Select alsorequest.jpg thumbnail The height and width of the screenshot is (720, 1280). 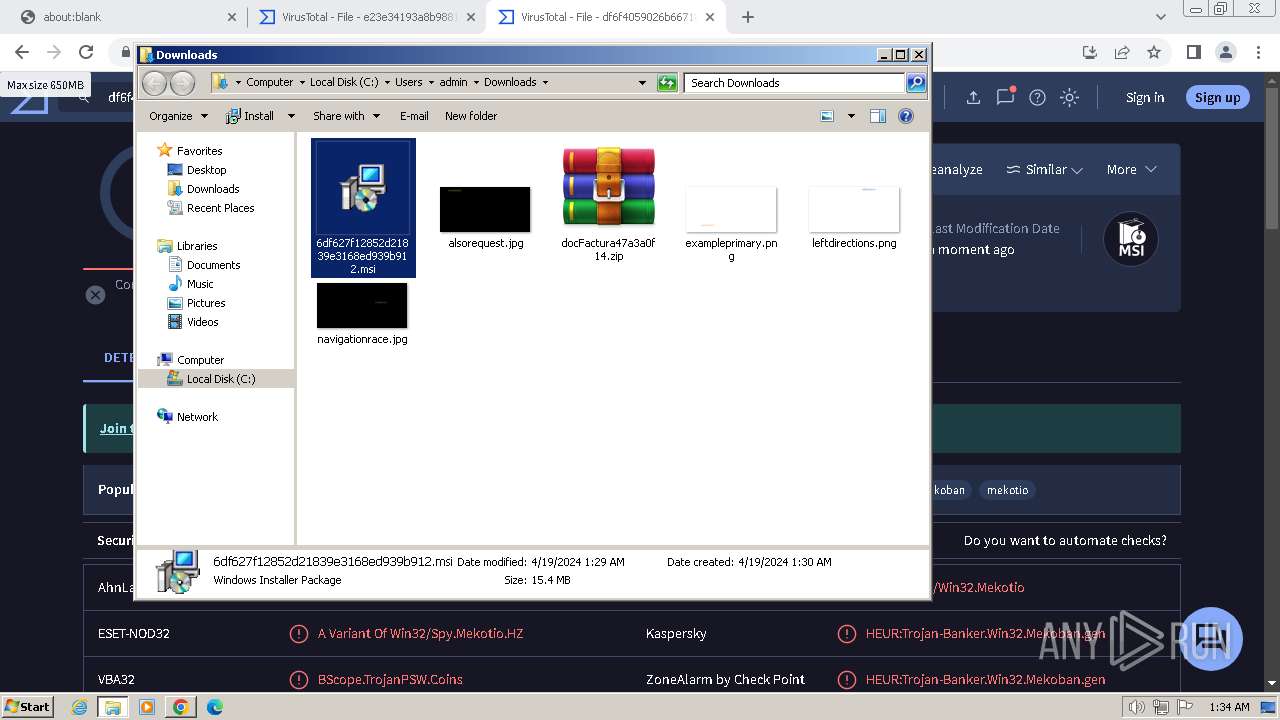pos(485,216)
